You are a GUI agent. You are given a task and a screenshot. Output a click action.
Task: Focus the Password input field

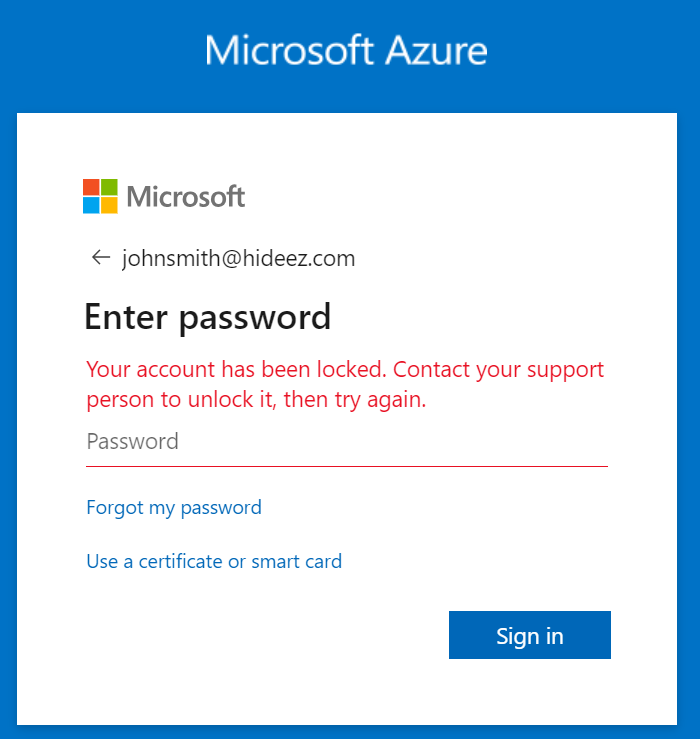tap(346, 442)
